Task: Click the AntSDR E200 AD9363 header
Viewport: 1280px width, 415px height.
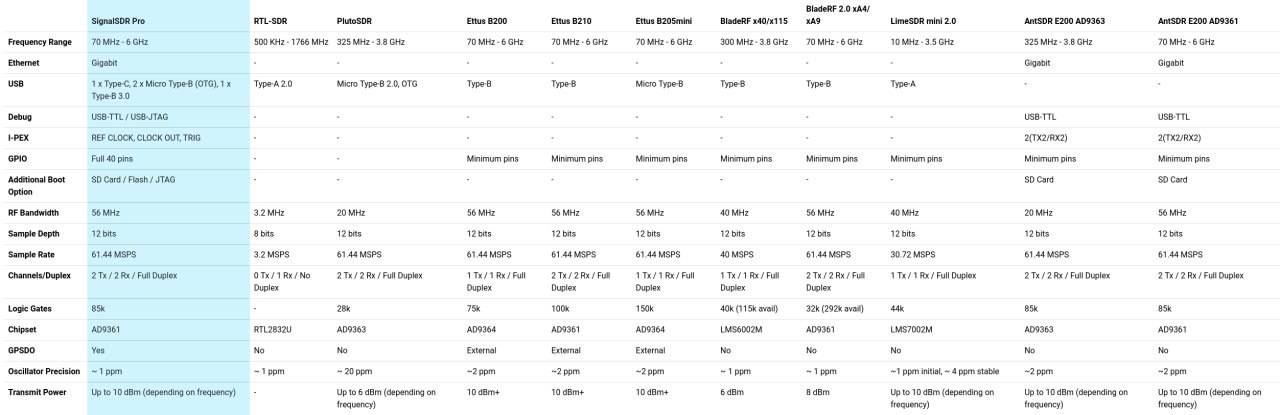Action: pos(1067,19)
